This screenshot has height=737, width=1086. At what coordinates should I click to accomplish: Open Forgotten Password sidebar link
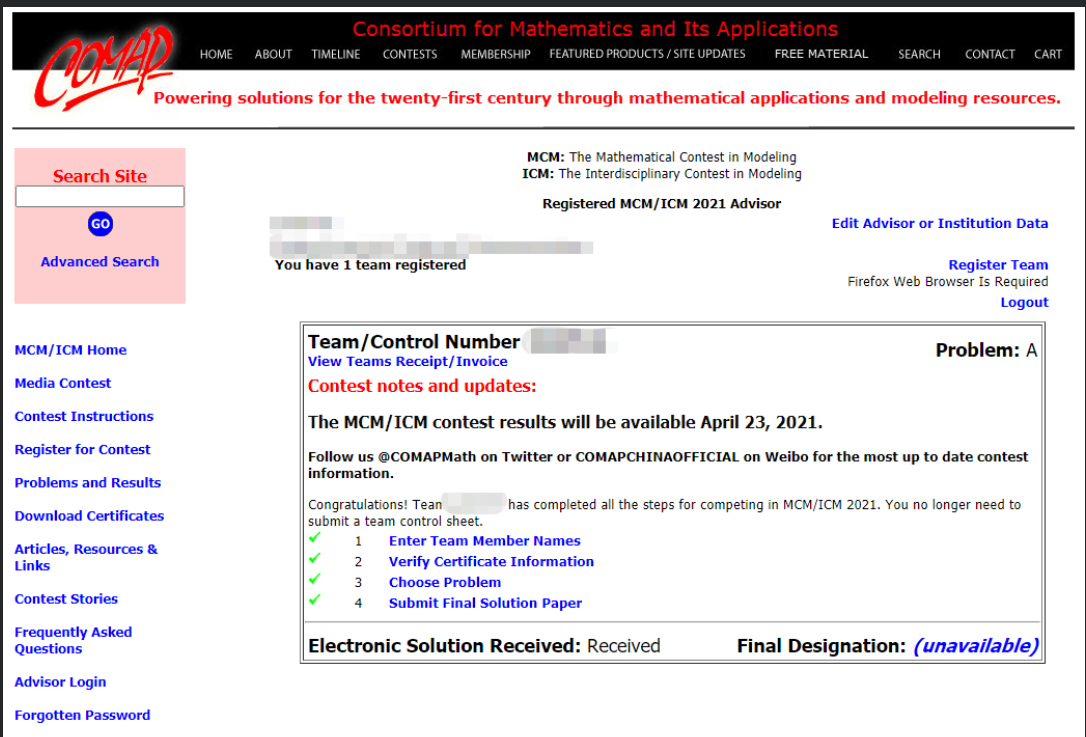click(x=82, y=715)
